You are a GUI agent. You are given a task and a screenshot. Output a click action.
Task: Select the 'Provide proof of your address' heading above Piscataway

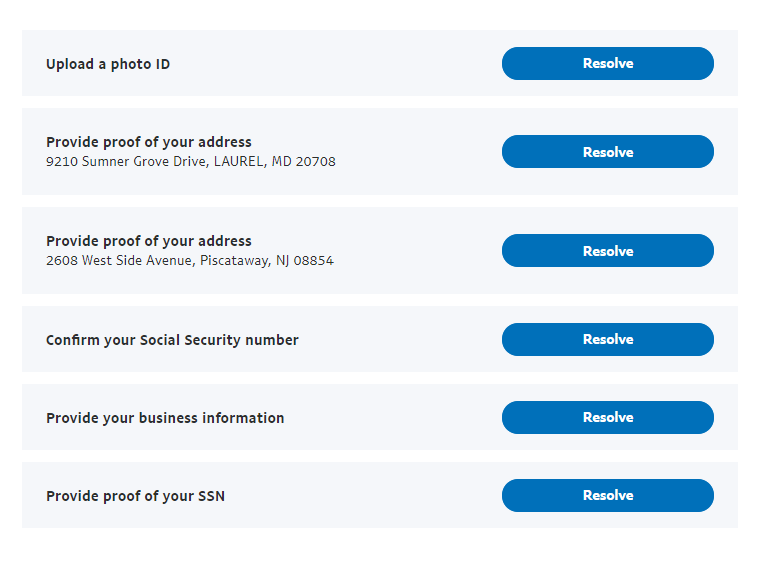point(149,241)
